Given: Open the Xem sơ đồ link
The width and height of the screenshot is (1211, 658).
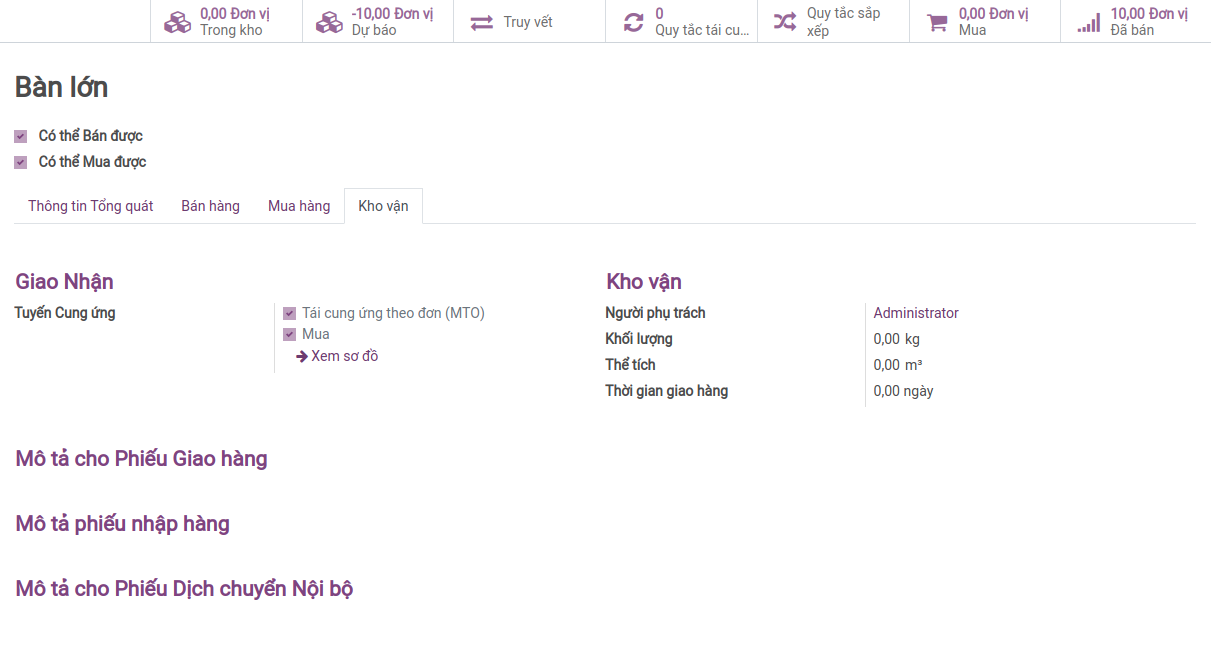Looking at the screenshot, I should (344, 356).
